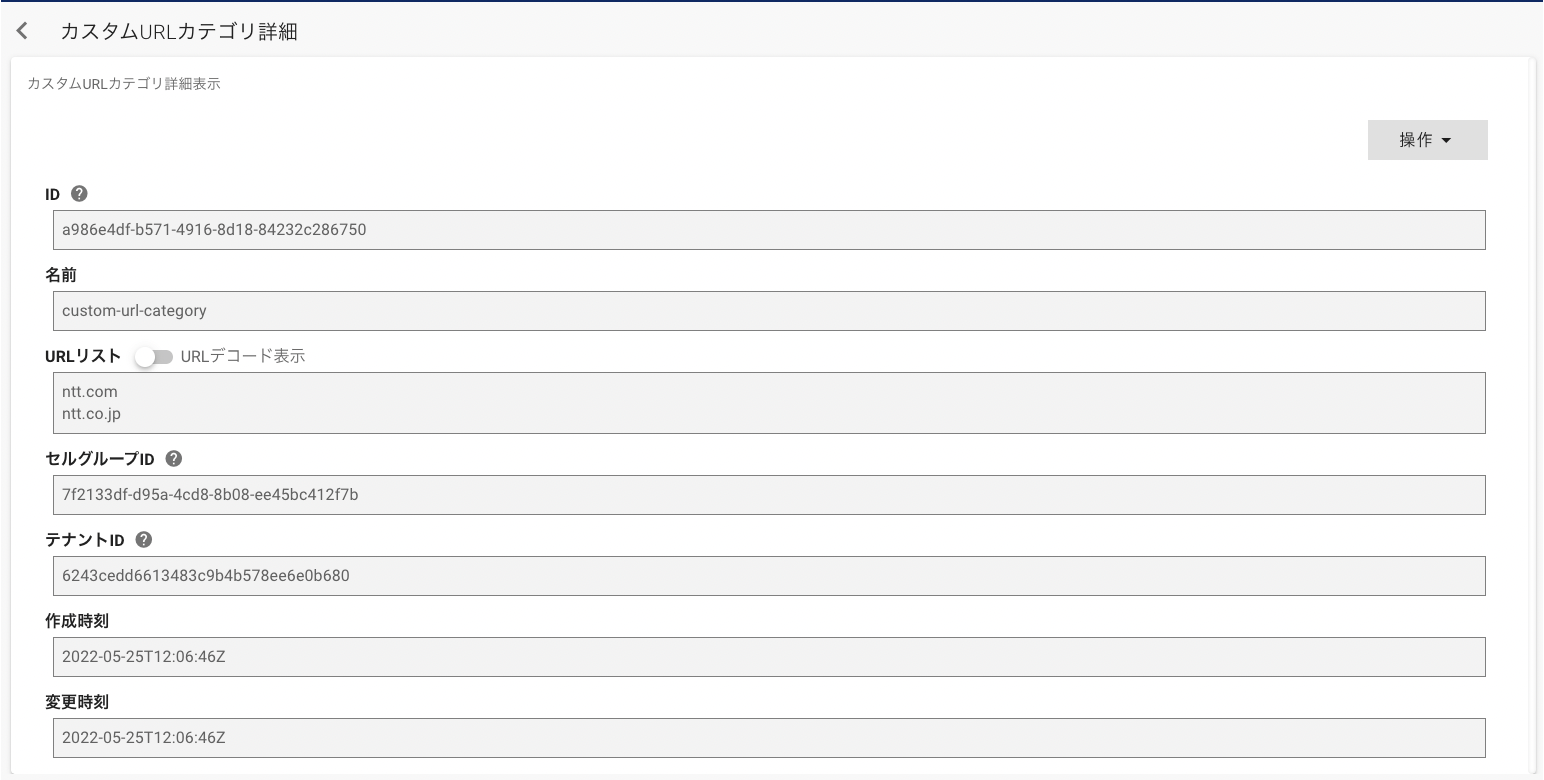Click the ntt.co.jp entry in URL list
1544x780 pixels.
[x=91, y=413]
